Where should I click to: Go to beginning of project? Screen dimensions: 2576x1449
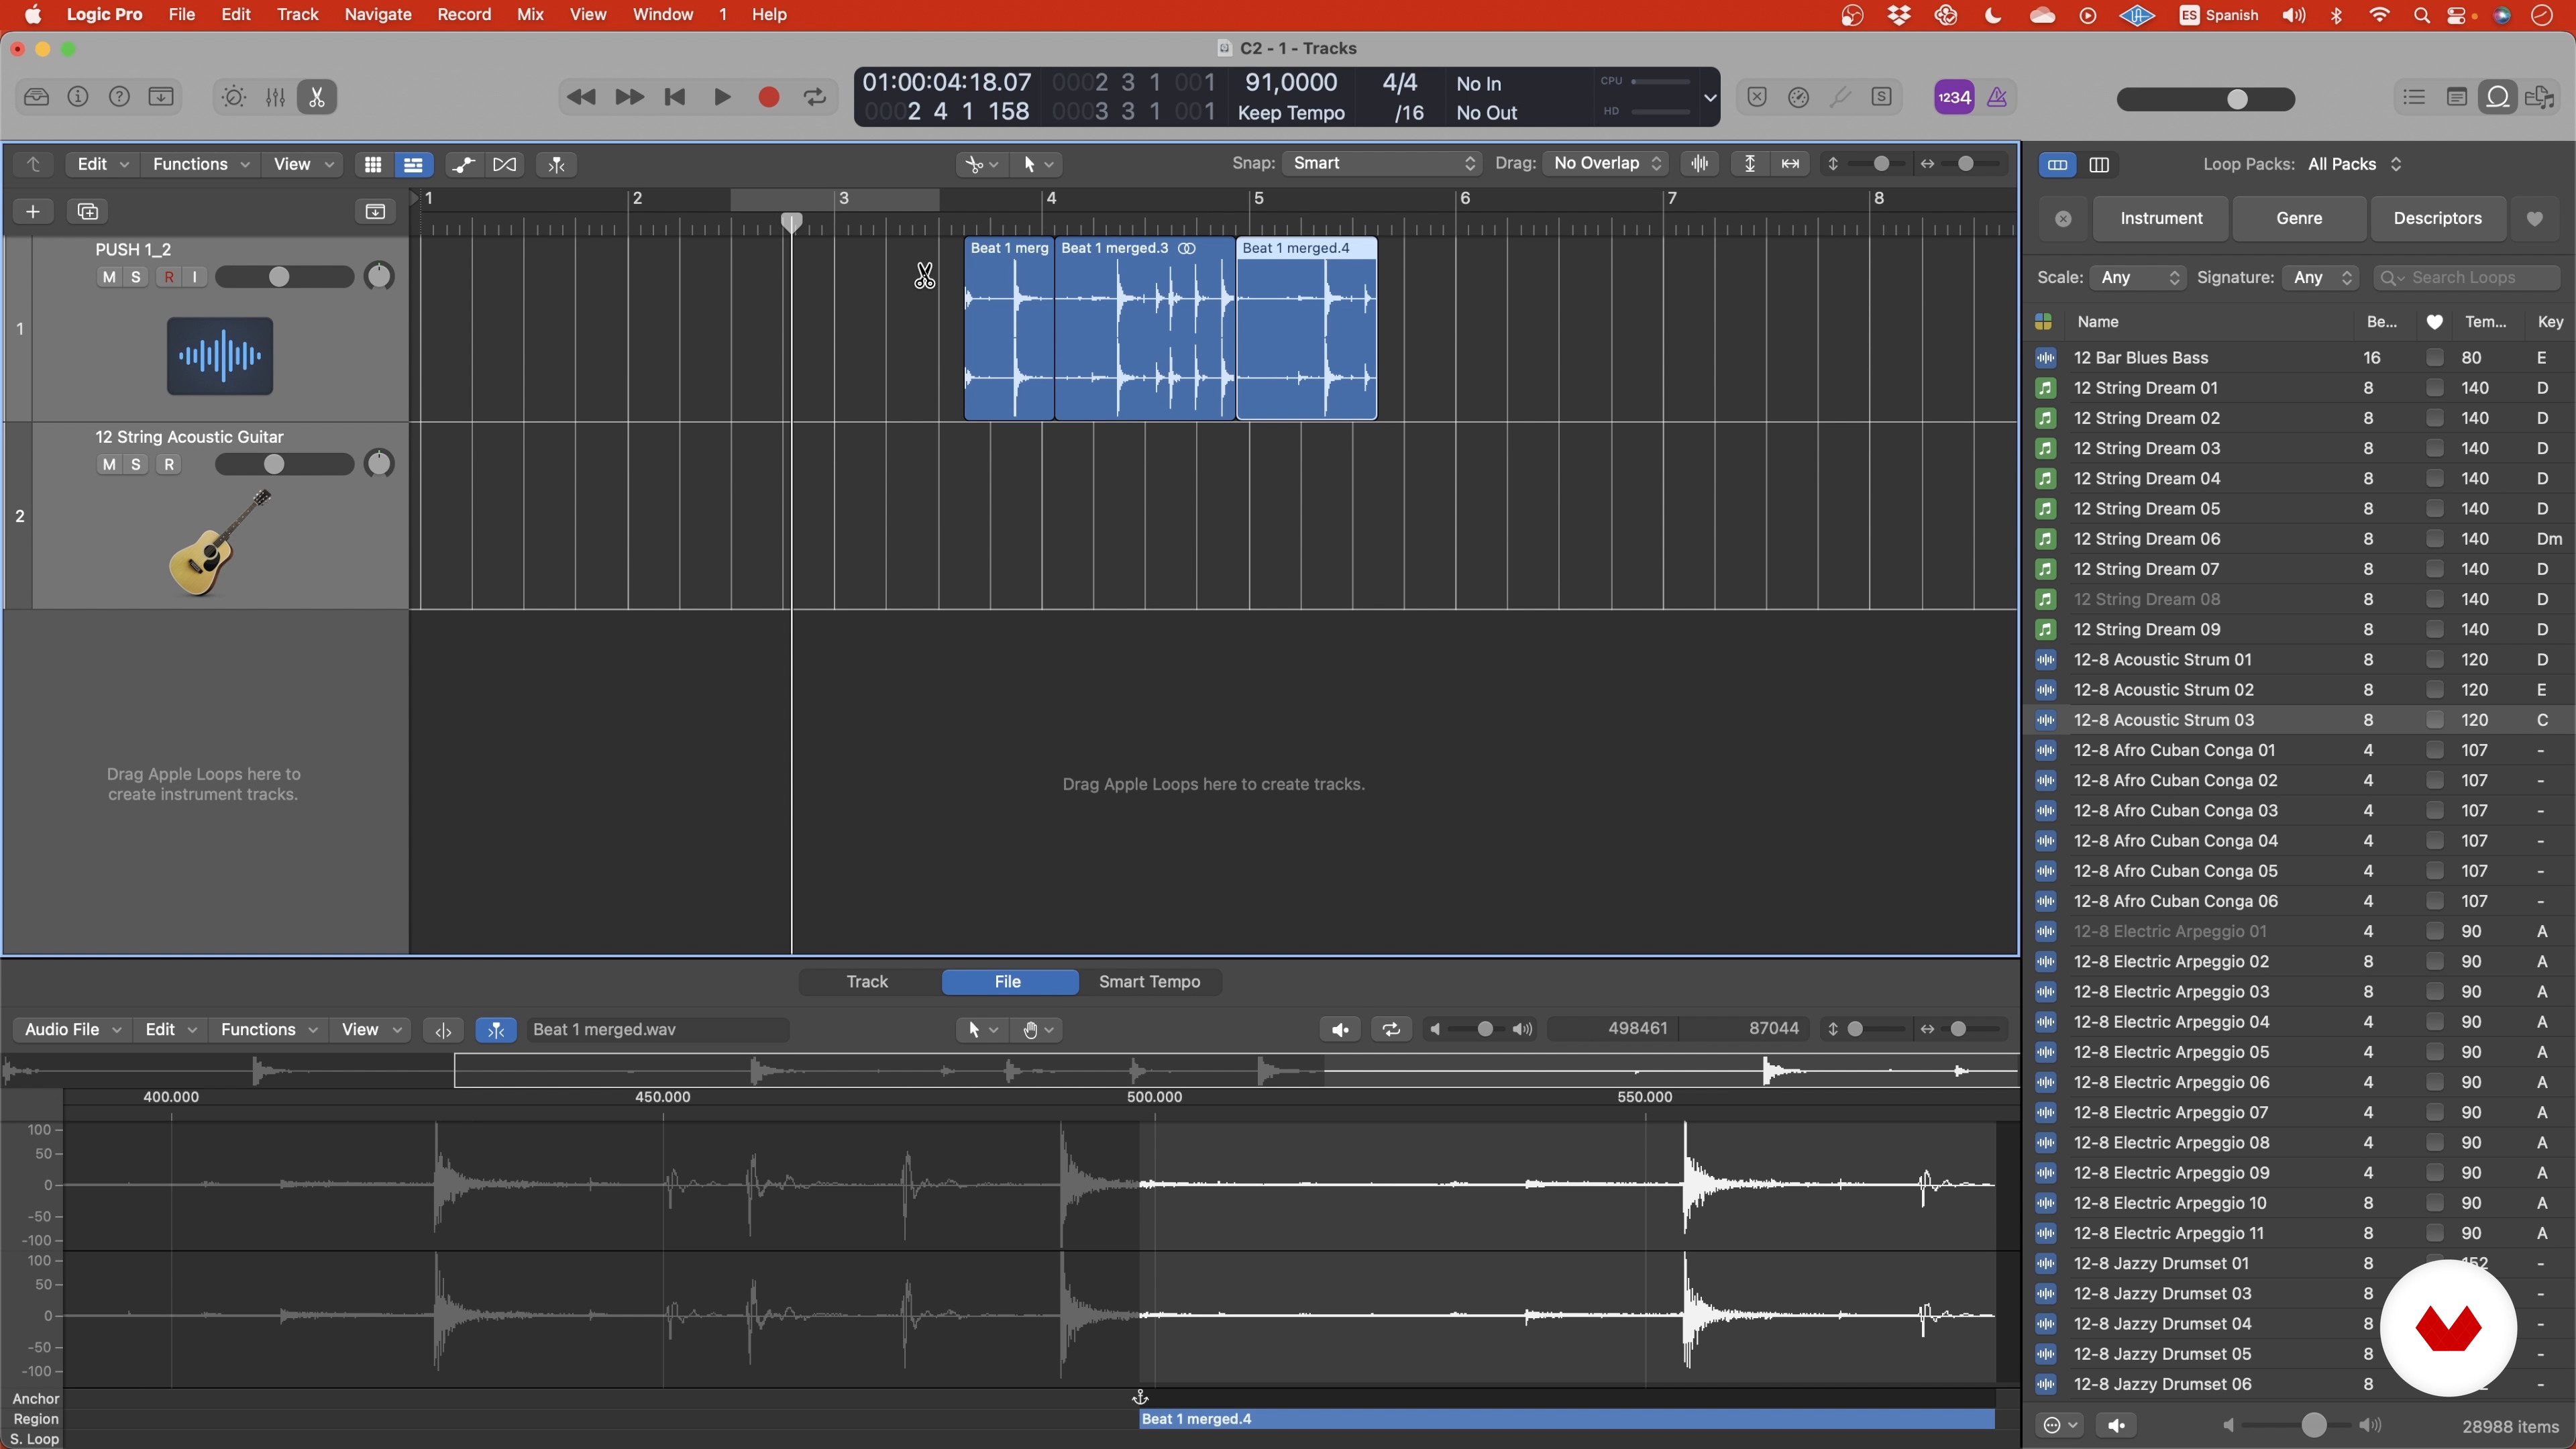pyautogui.click(x=675, y=97)
